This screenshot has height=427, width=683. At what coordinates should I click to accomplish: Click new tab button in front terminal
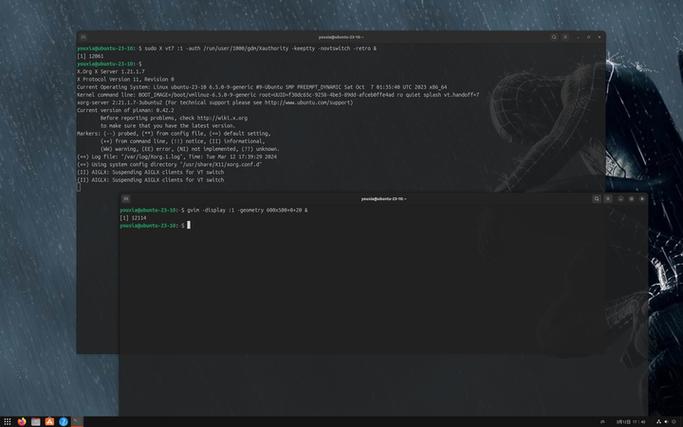point(126,199)
